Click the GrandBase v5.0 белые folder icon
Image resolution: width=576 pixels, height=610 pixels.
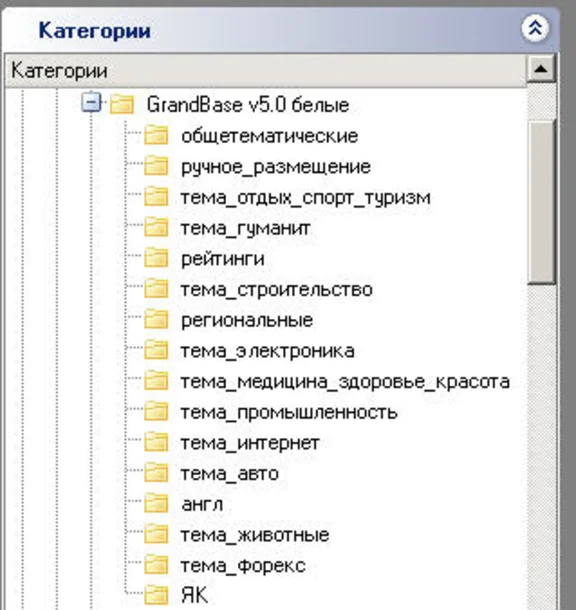pyautogui.click(x=122, y=104)
